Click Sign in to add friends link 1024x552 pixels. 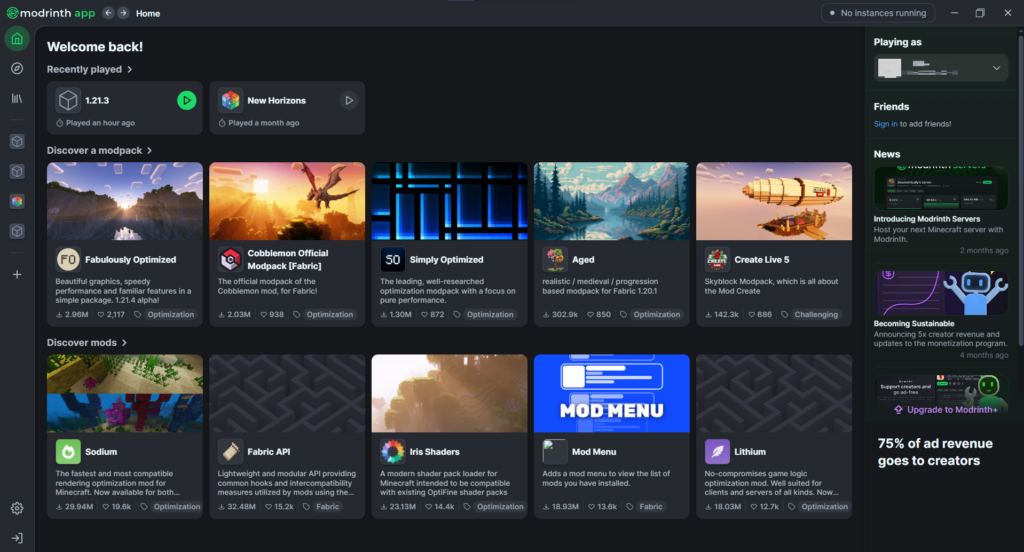(885, 124)
